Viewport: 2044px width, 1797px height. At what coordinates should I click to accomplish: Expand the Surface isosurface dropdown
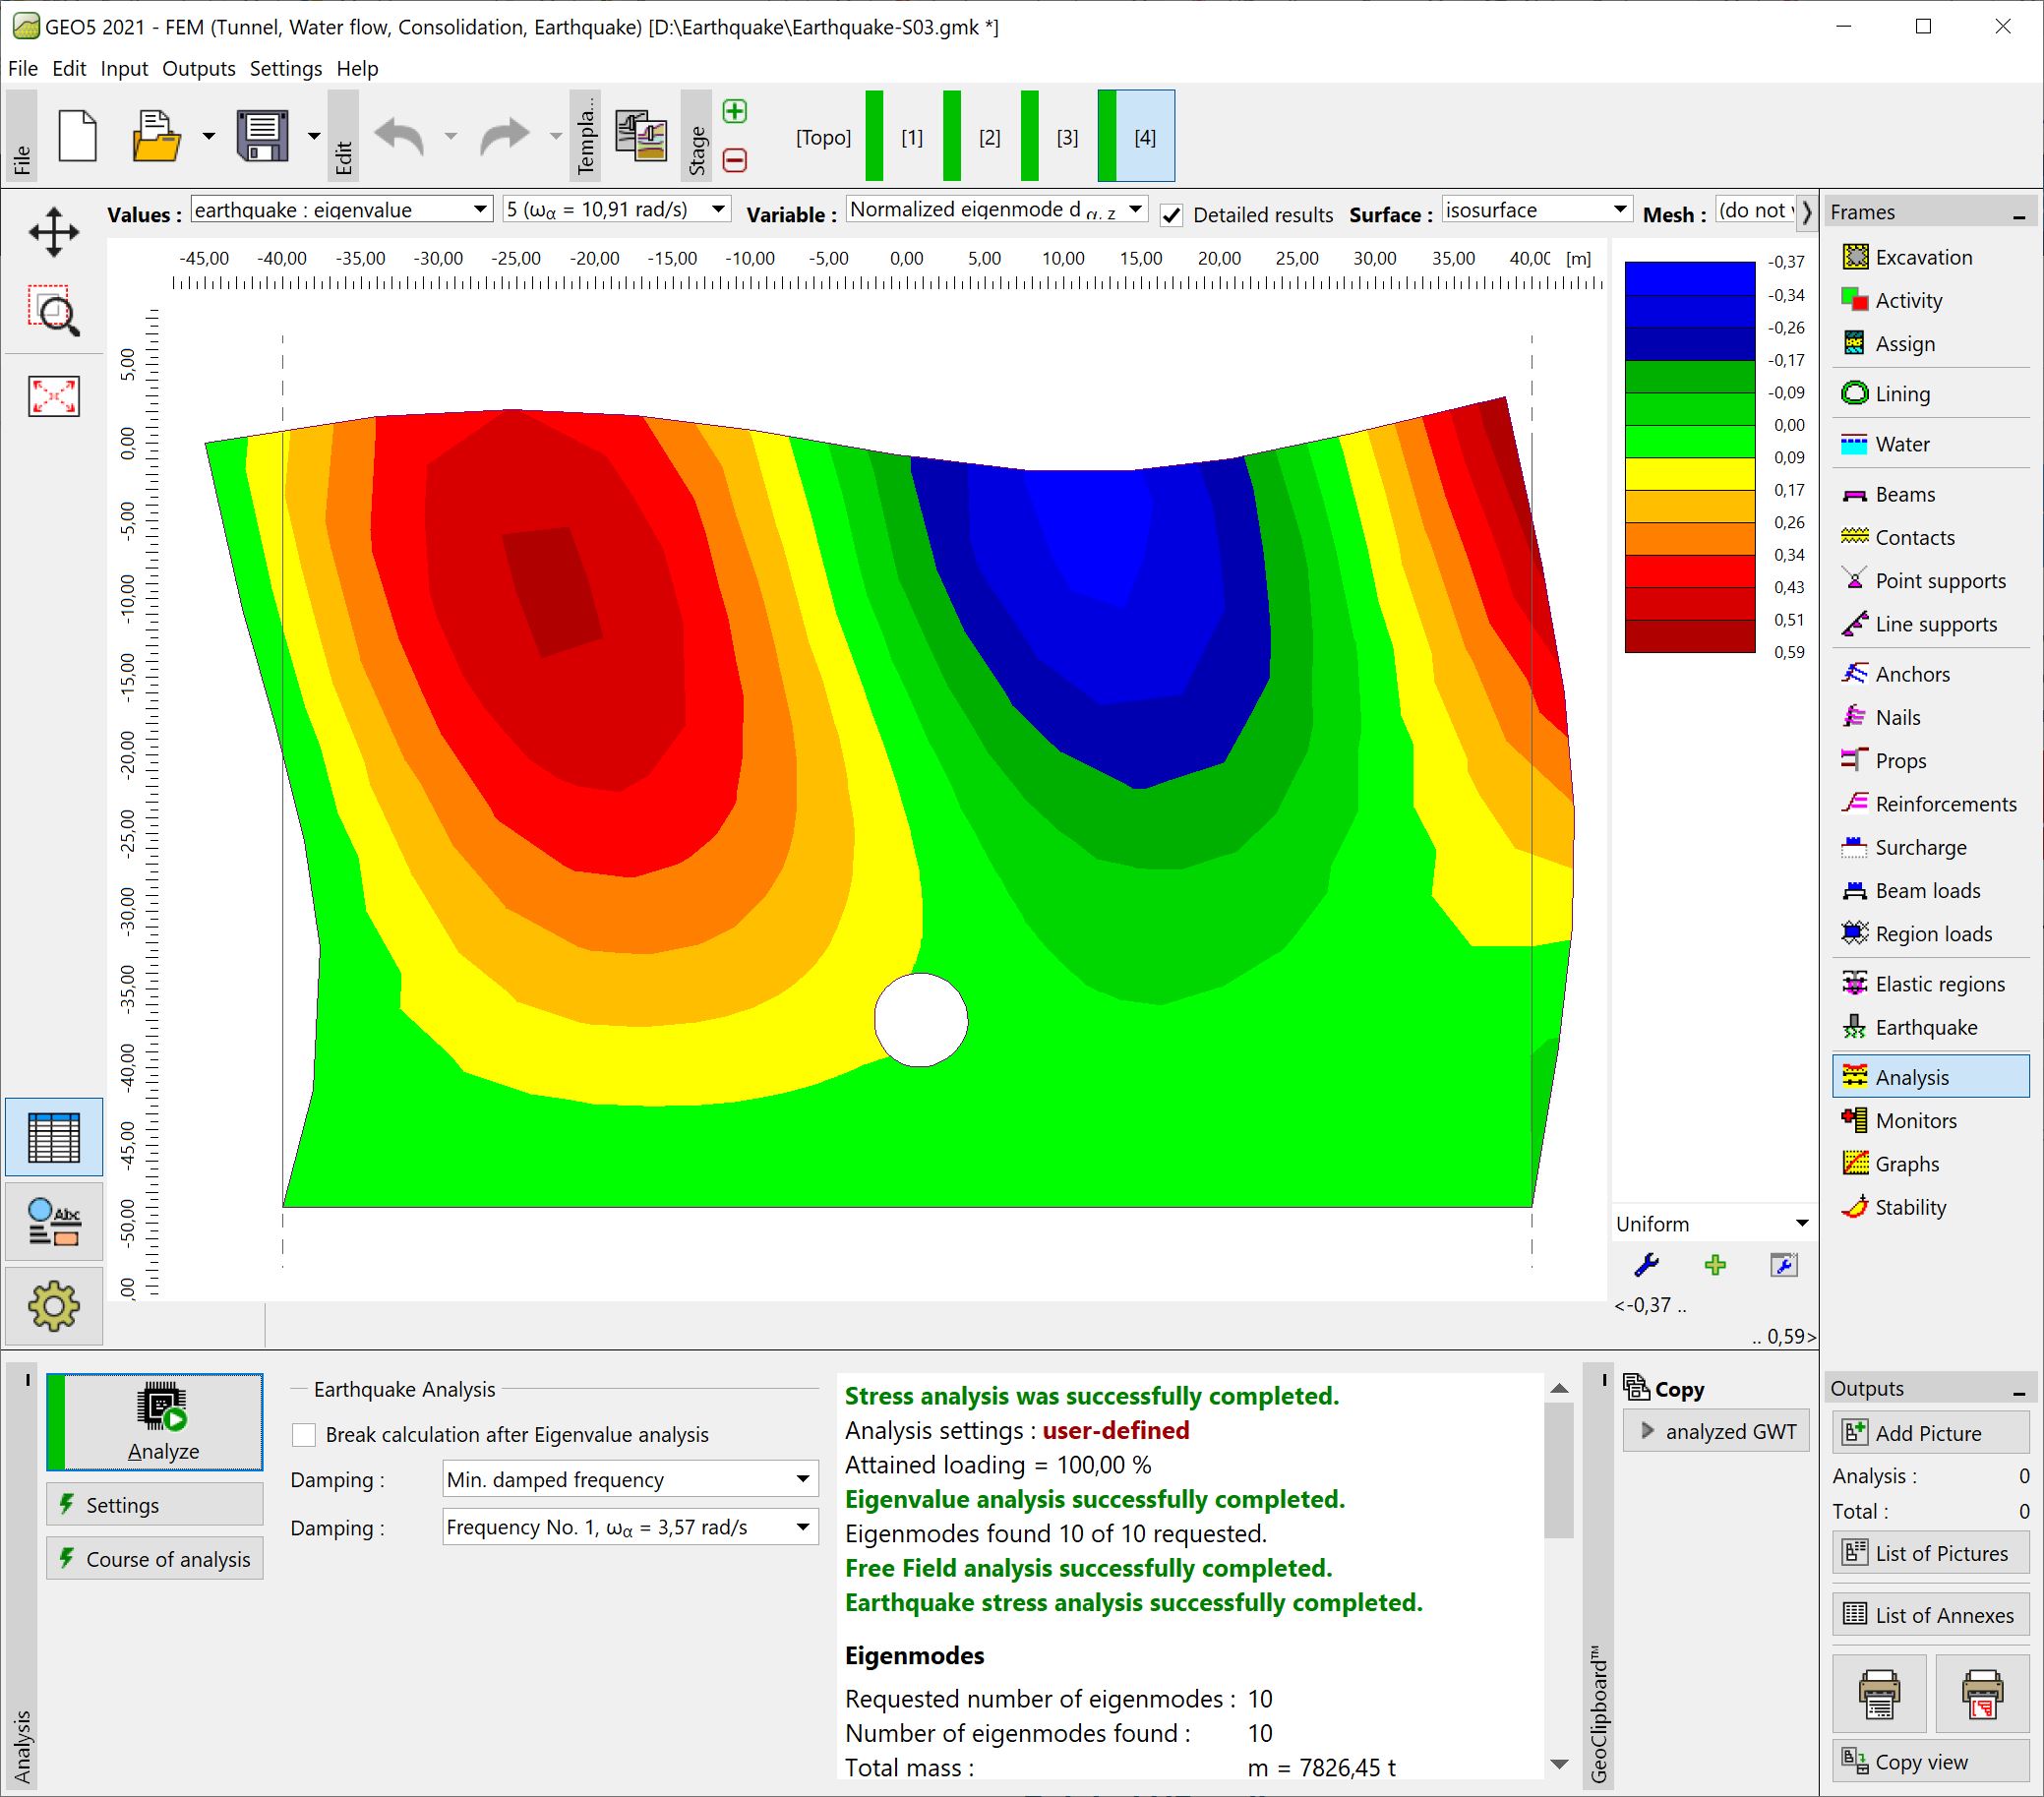[x=1537, y=210]
